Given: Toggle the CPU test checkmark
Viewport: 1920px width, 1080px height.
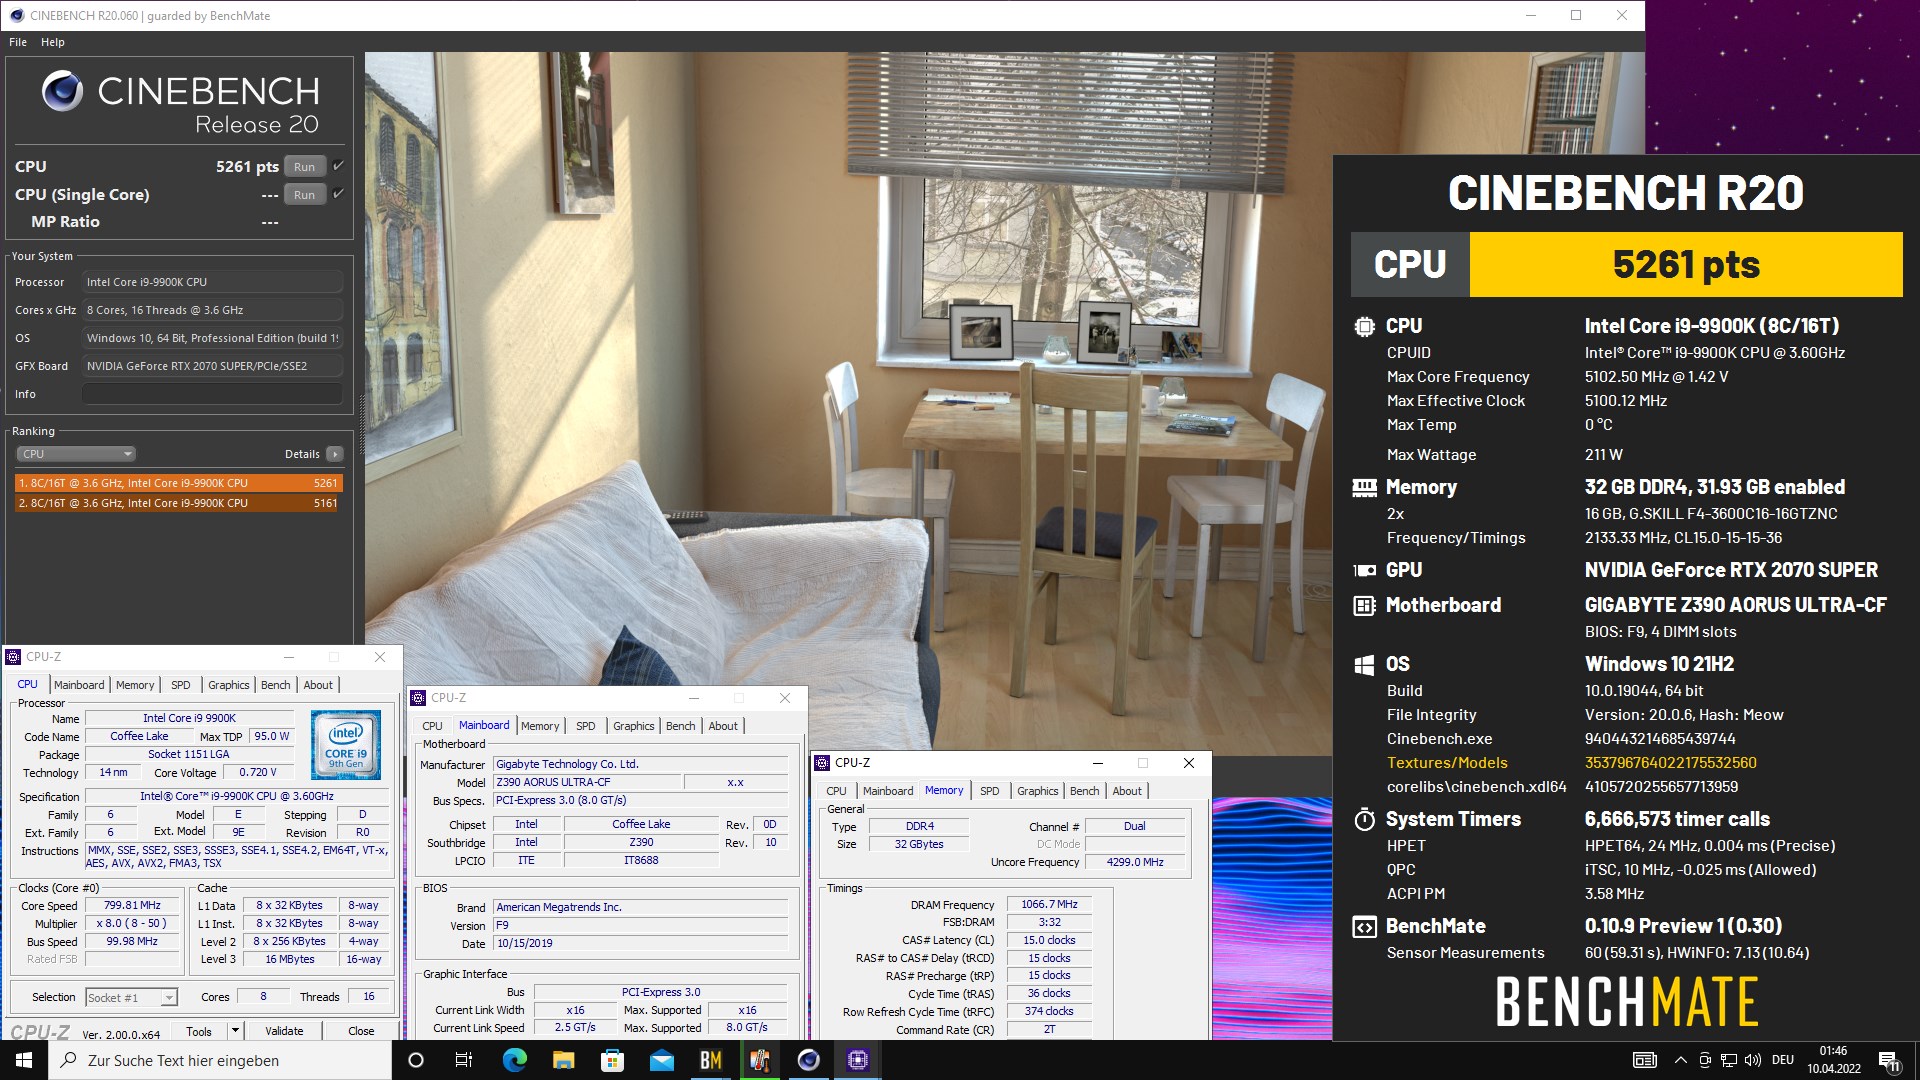Looking at the screenshot, I should (338, 166).
